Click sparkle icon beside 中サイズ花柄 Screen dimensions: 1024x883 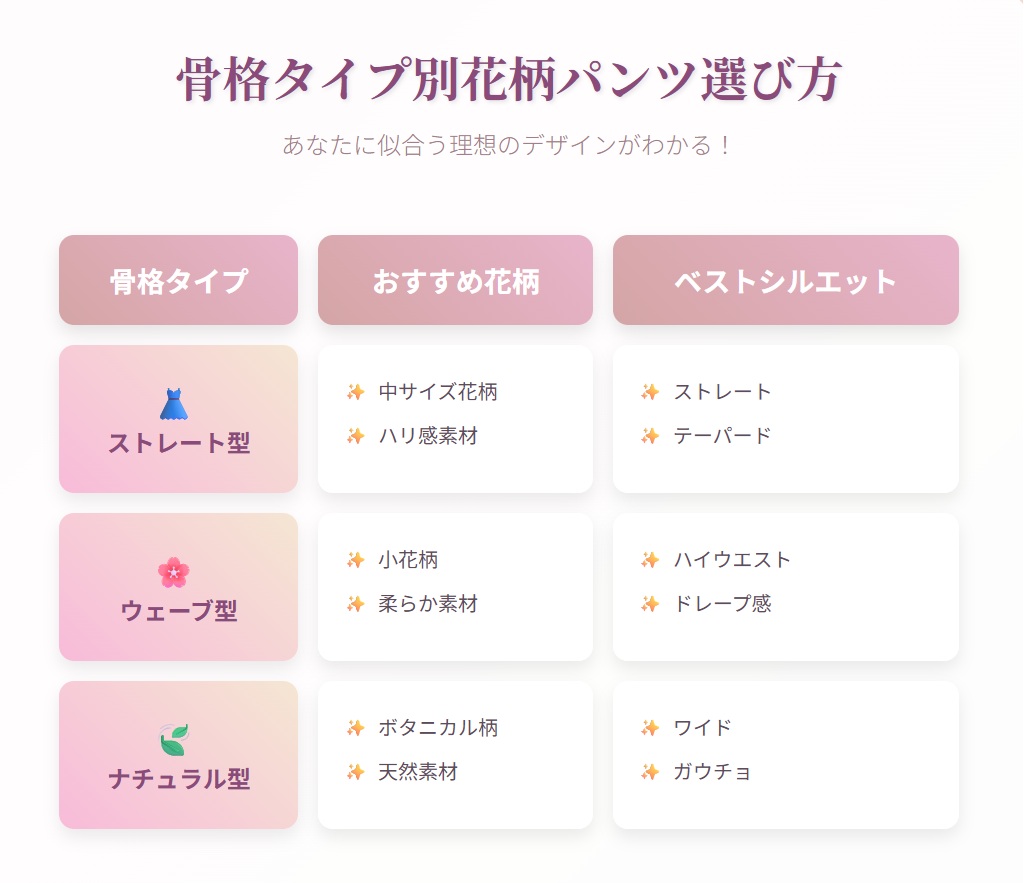click(x=355, y=392)
